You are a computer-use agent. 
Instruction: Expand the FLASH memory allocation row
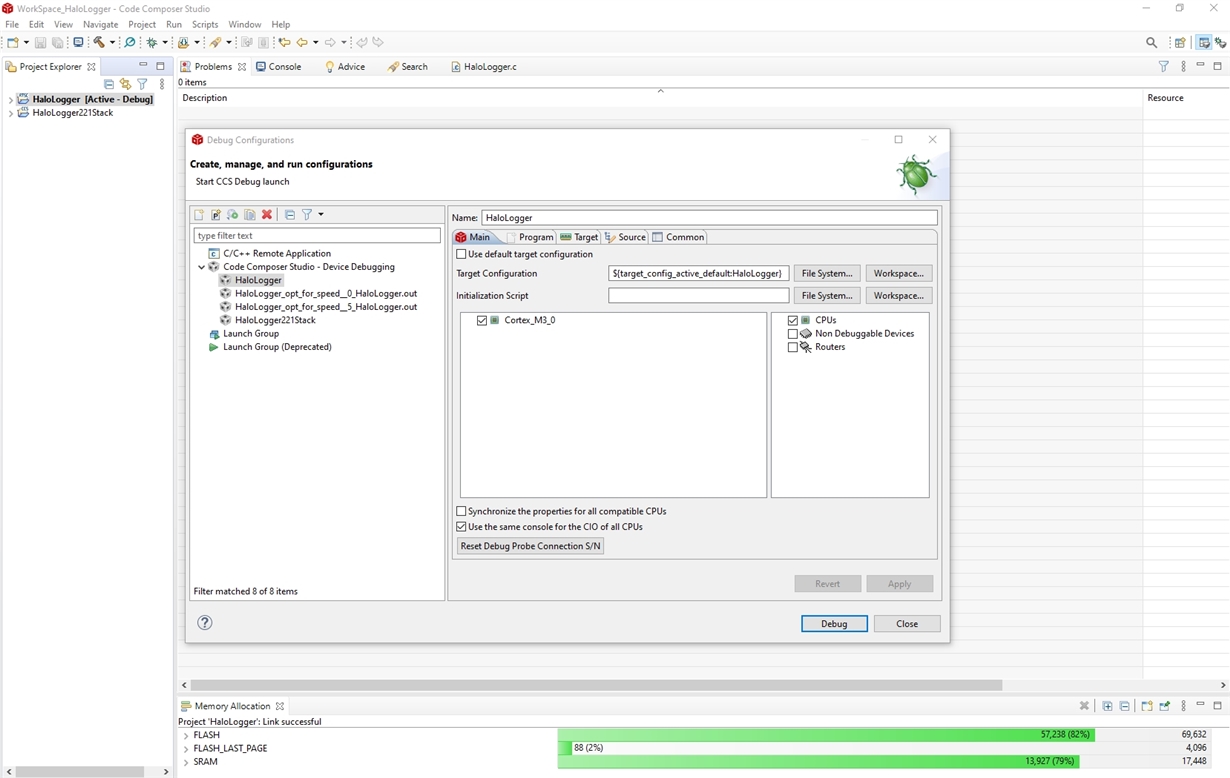[186, 735]
